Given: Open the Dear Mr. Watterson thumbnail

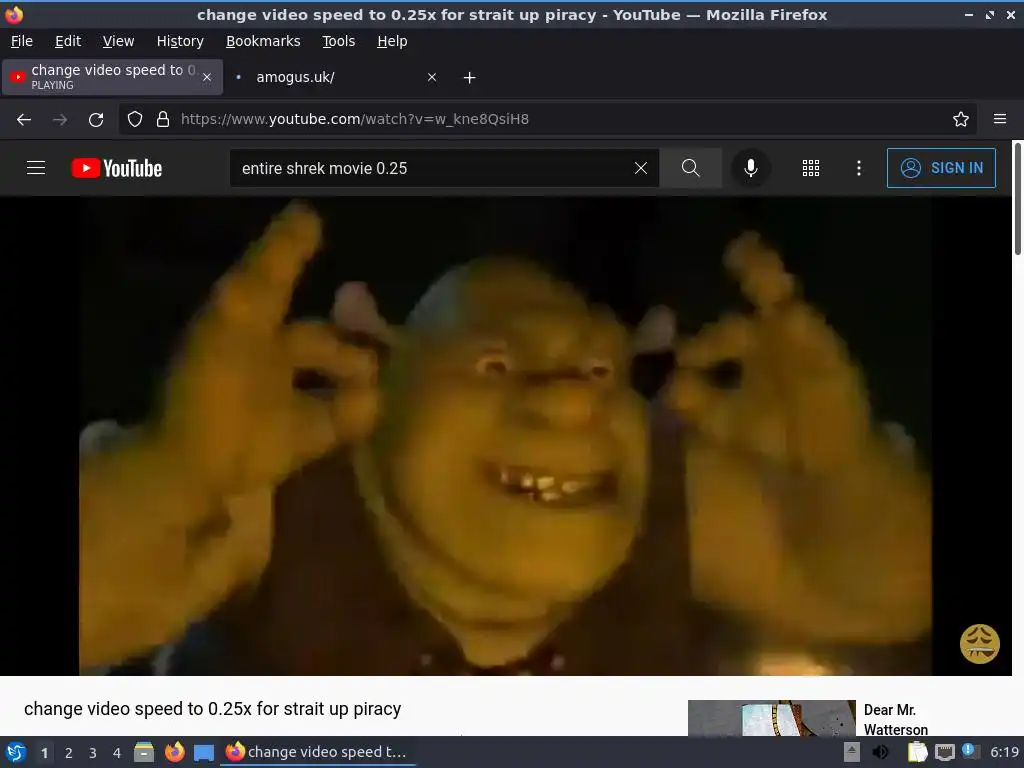Looking at the screenshot, I should pyautogui.click(x=771, y=718).
